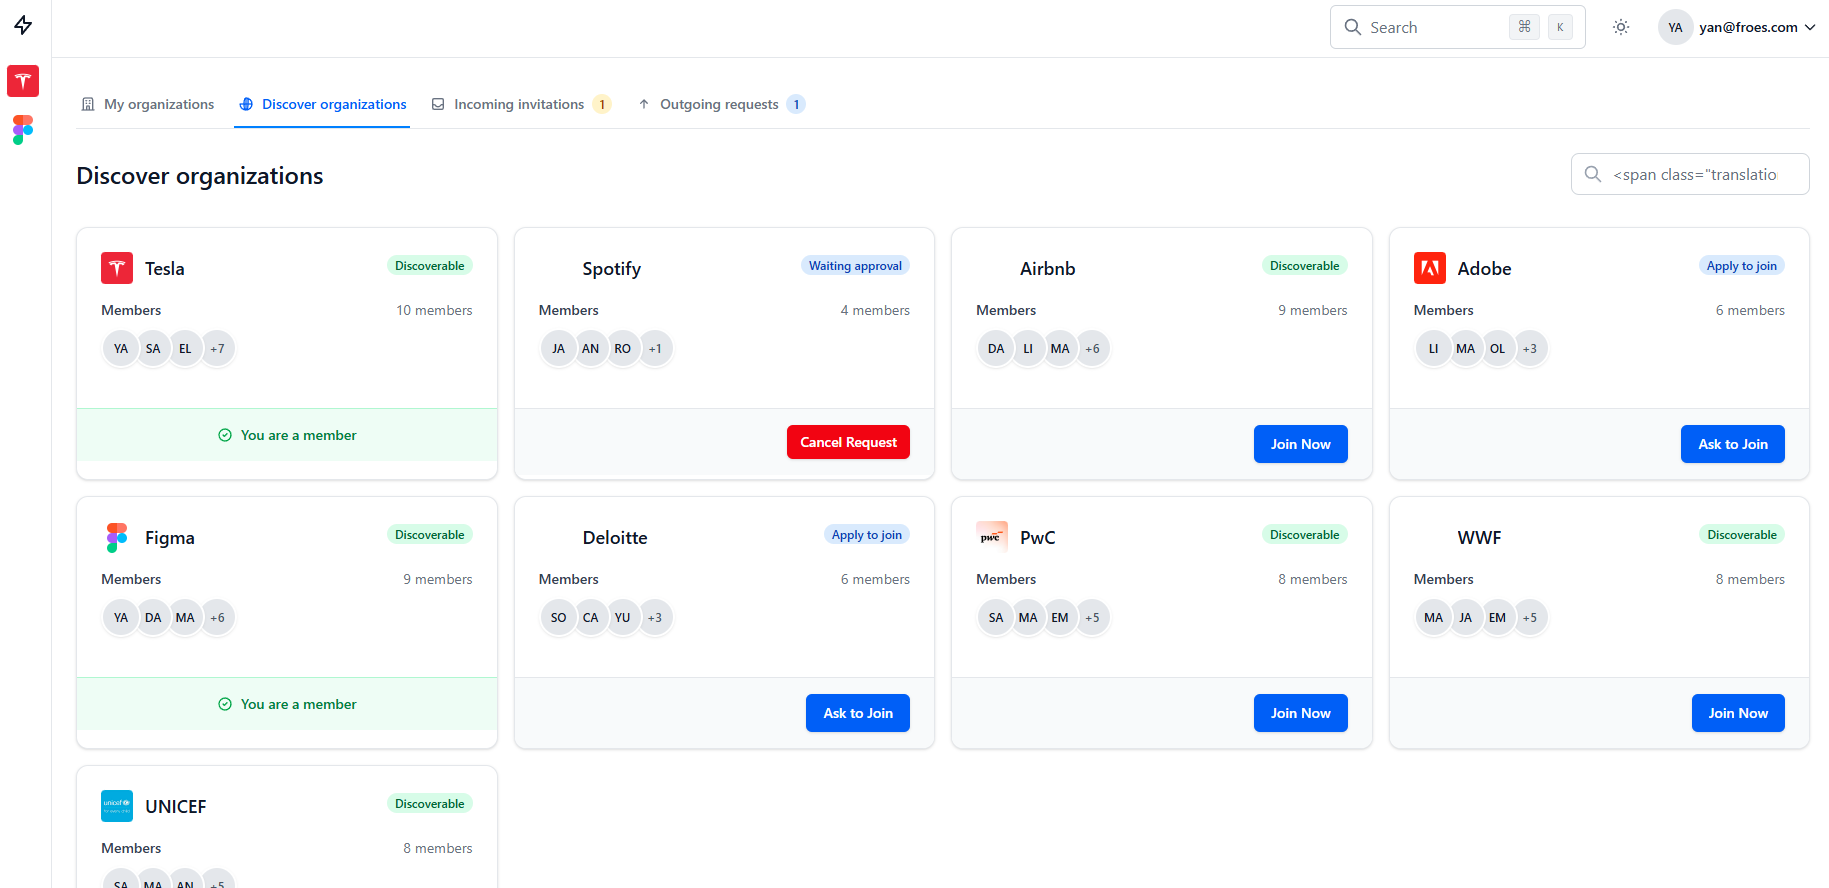This screenshot has width=1829, height=888.
Task: Open the Outgoing requests tab
Action: 721,104
